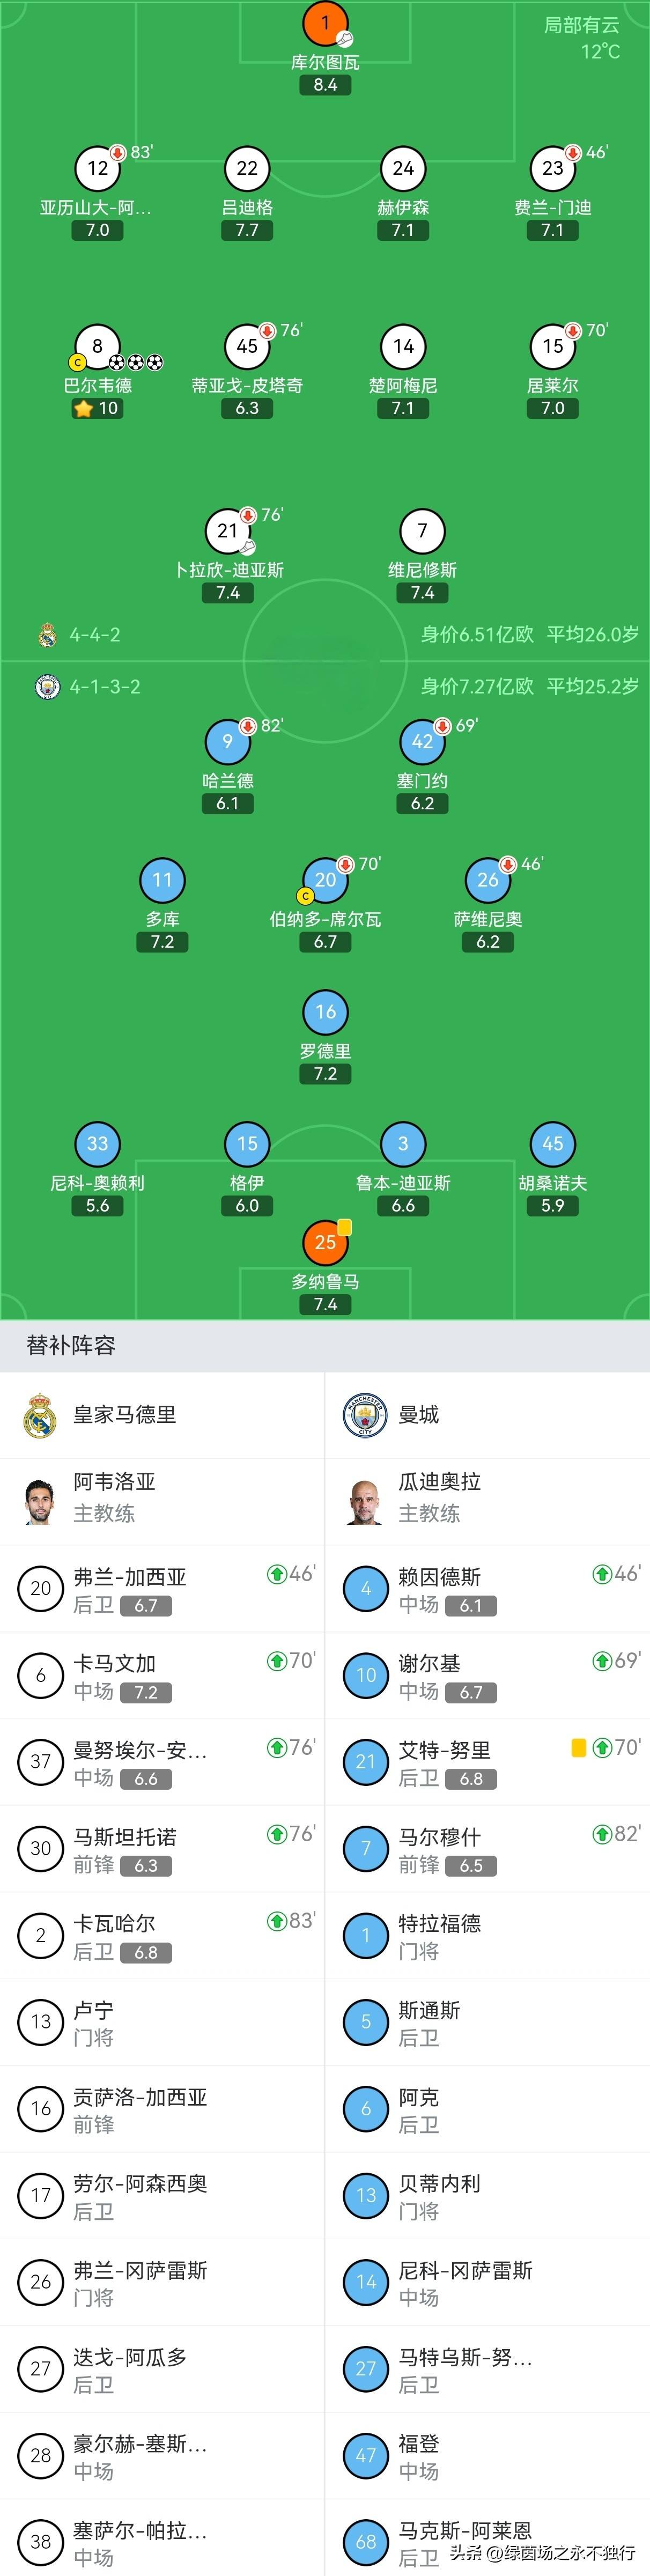Select Rodri's number 16 player circle

click(325, 1012)
